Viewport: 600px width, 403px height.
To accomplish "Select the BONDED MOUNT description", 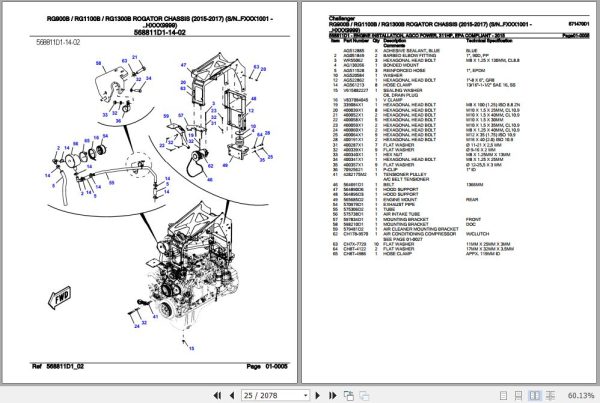I will coord(401,65).
